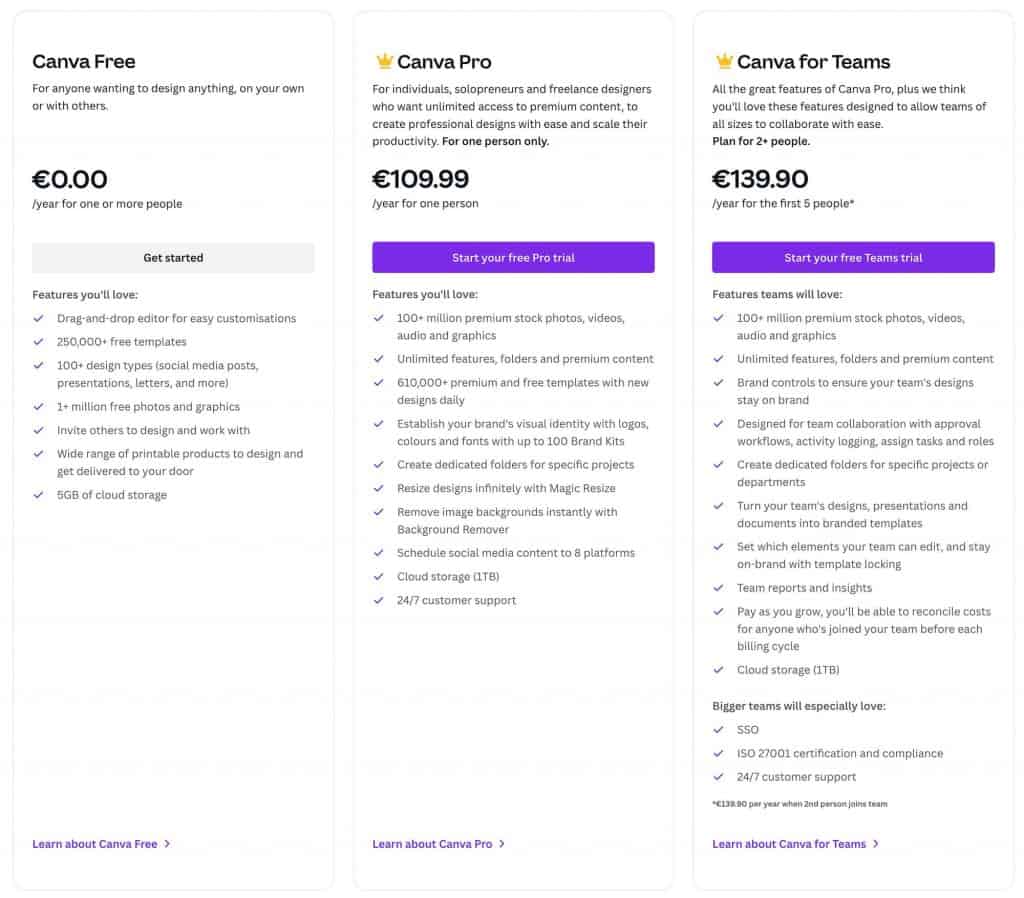This screenshot has height=898, width=1024.
Task: Click Start your free Teams trial
Action: (x=852, y=257)
